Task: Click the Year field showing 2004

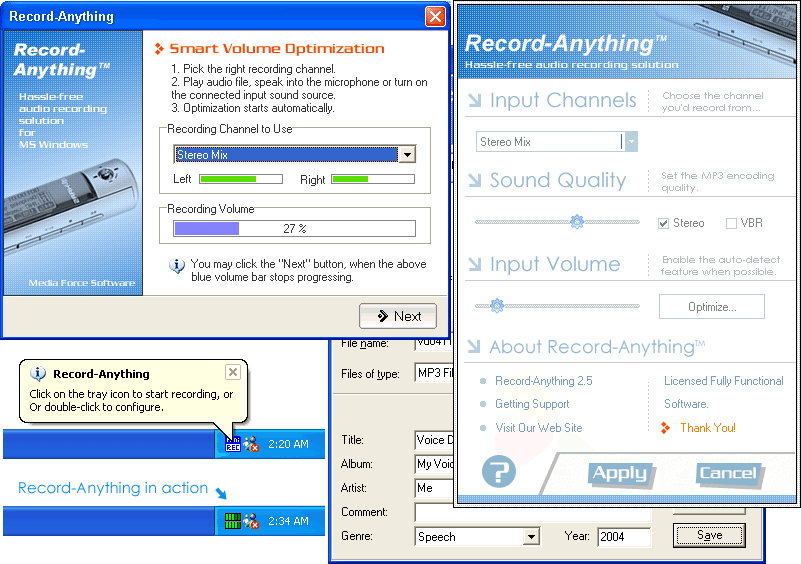Action: pyautogui.click(x=624, y=536)
